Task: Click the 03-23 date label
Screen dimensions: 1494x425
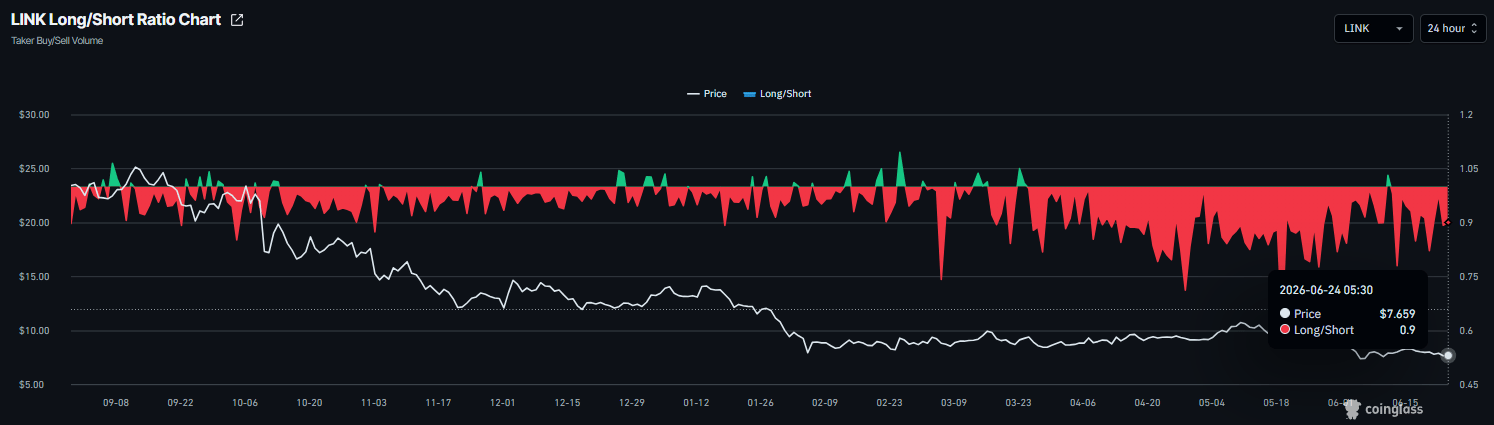Action: coord(1019,403)
